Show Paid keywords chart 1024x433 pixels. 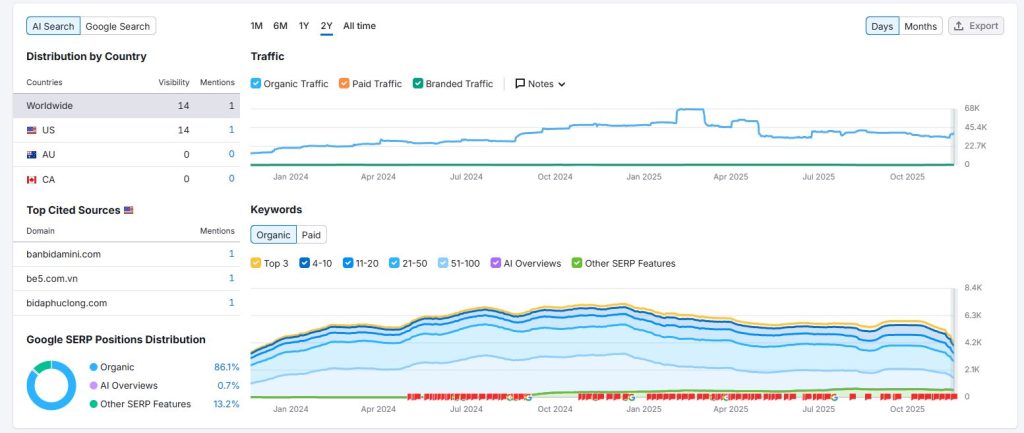coord(312,235)
